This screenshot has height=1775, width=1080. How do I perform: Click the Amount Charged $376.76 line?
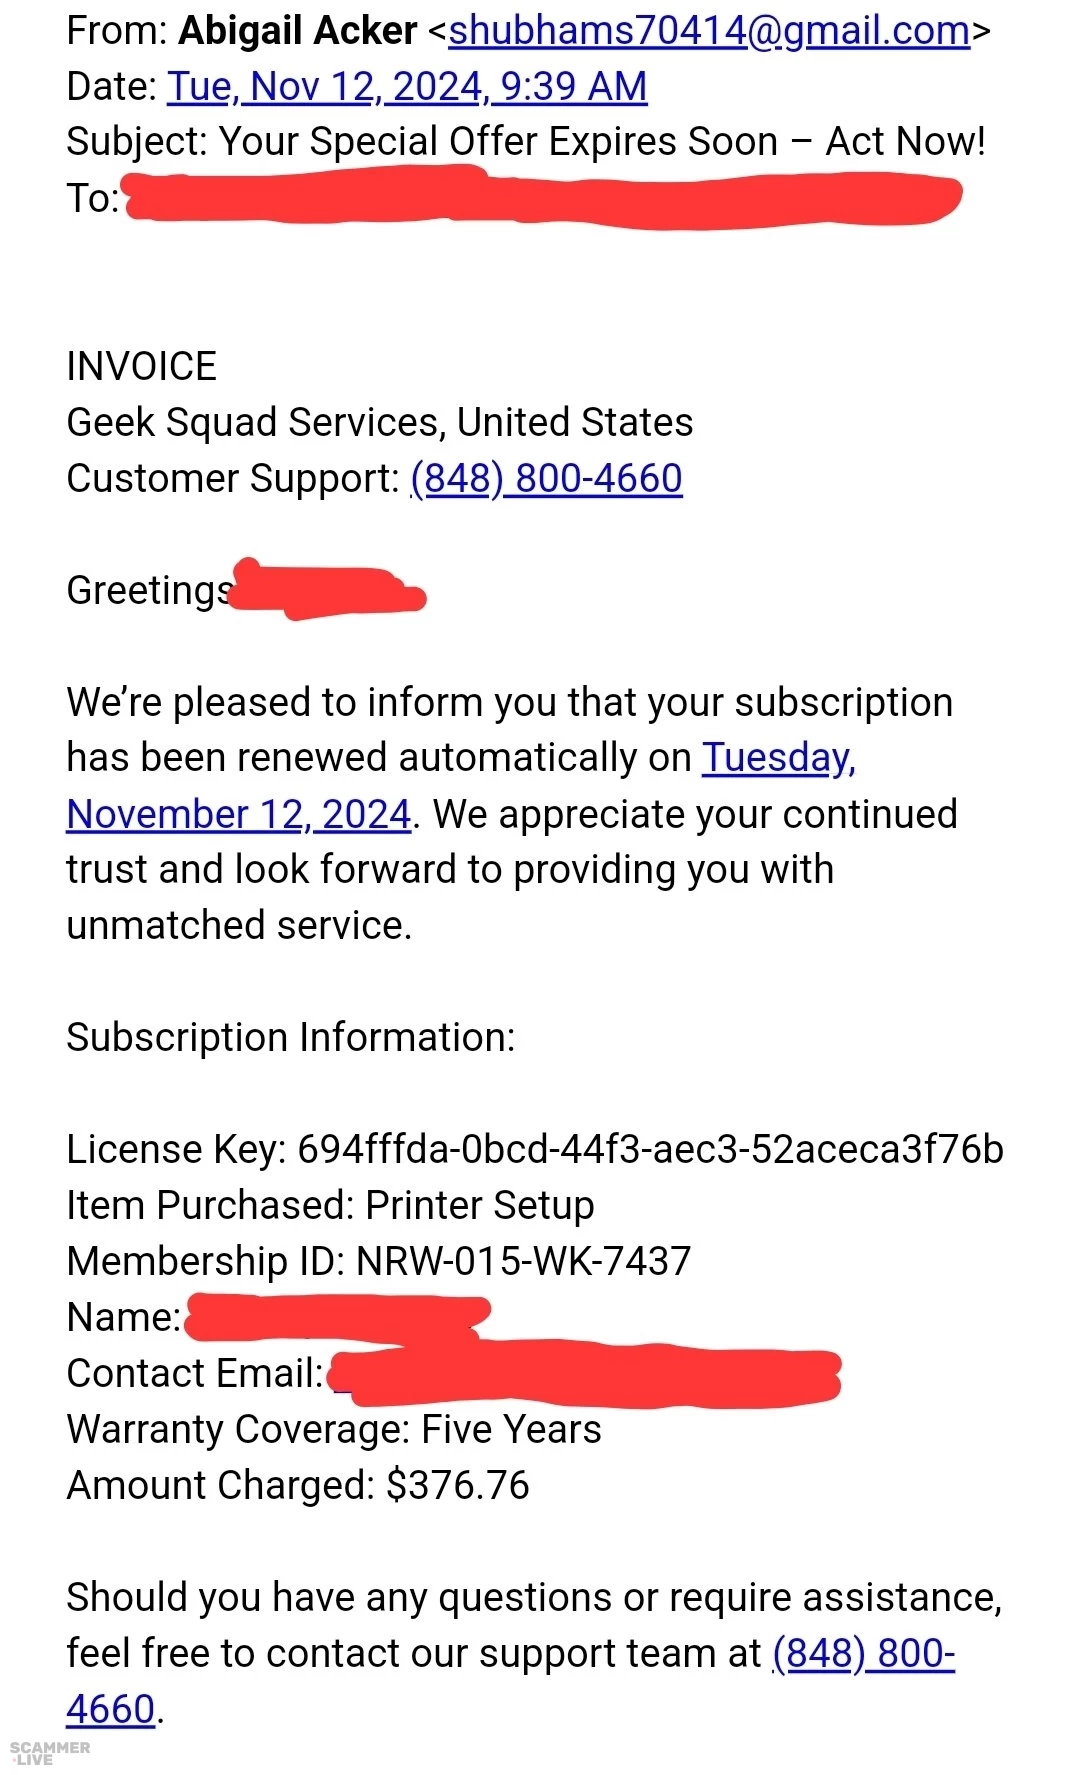(297, 1486)
